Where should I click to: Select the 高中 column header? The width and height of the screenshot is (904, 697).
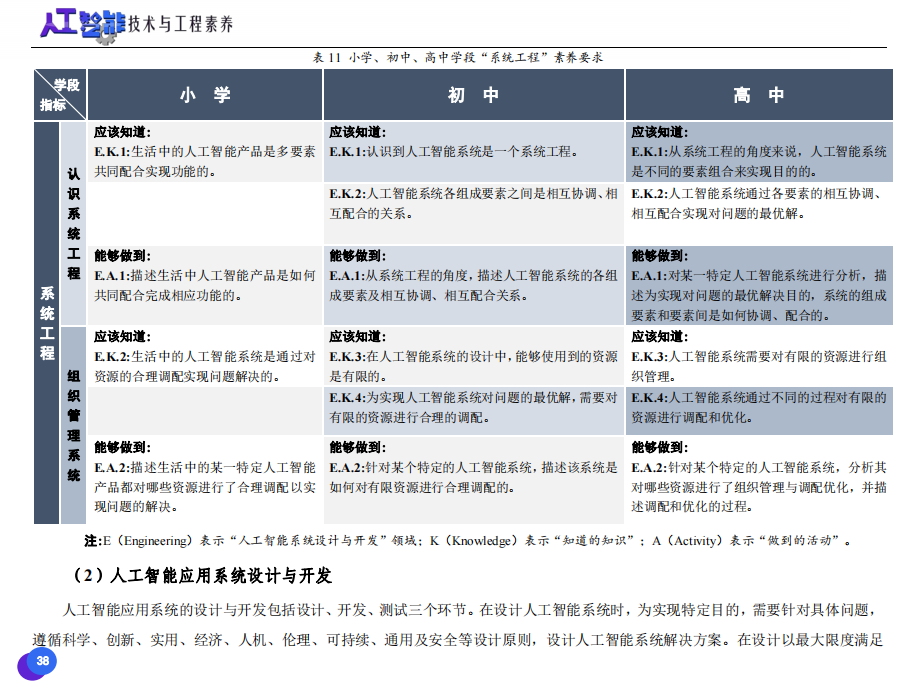[758, 95]
